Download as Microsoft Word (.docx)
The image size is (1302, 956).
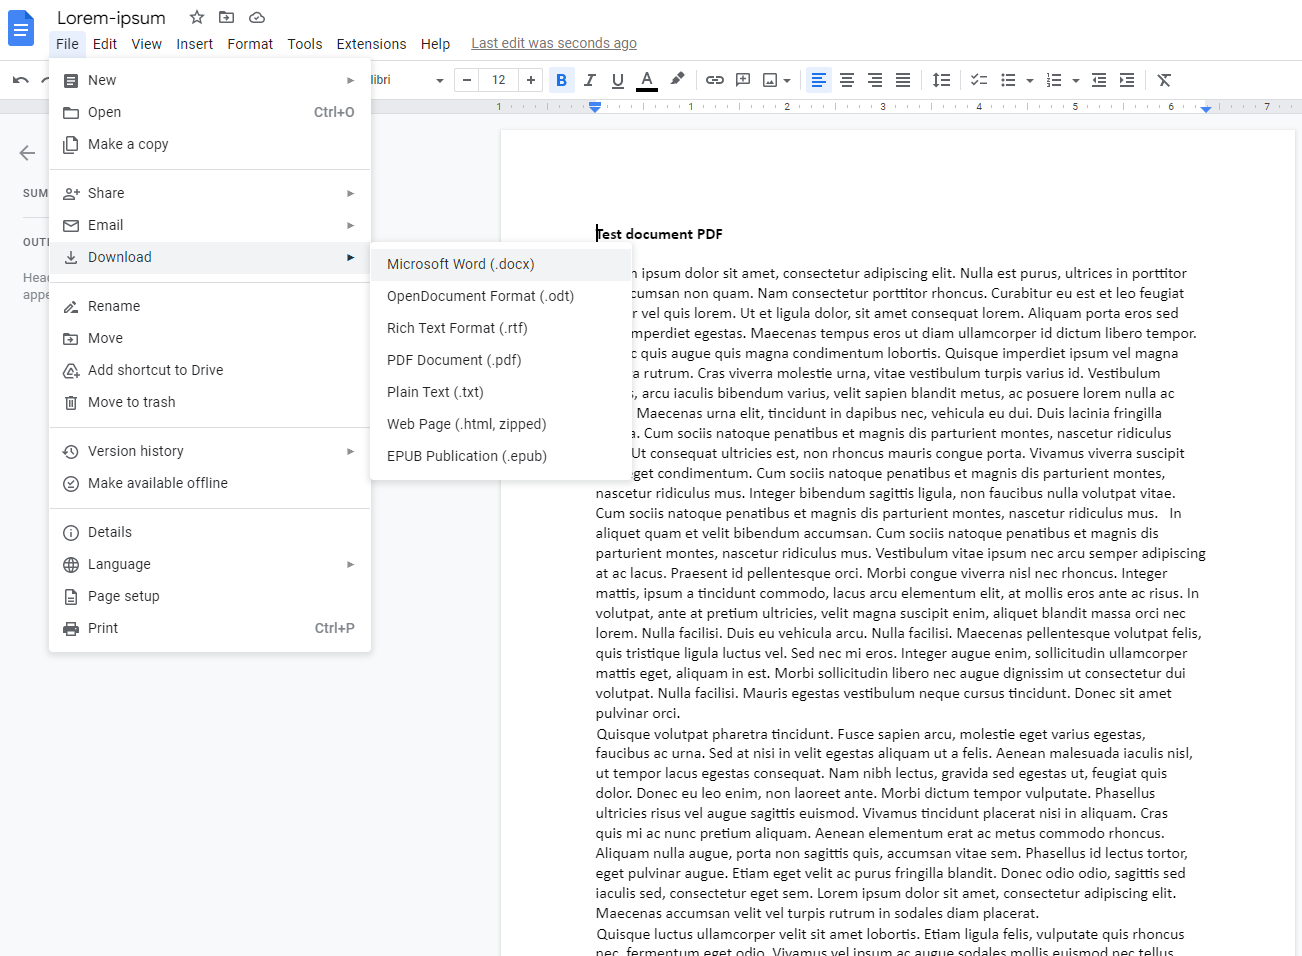[501, 264]
